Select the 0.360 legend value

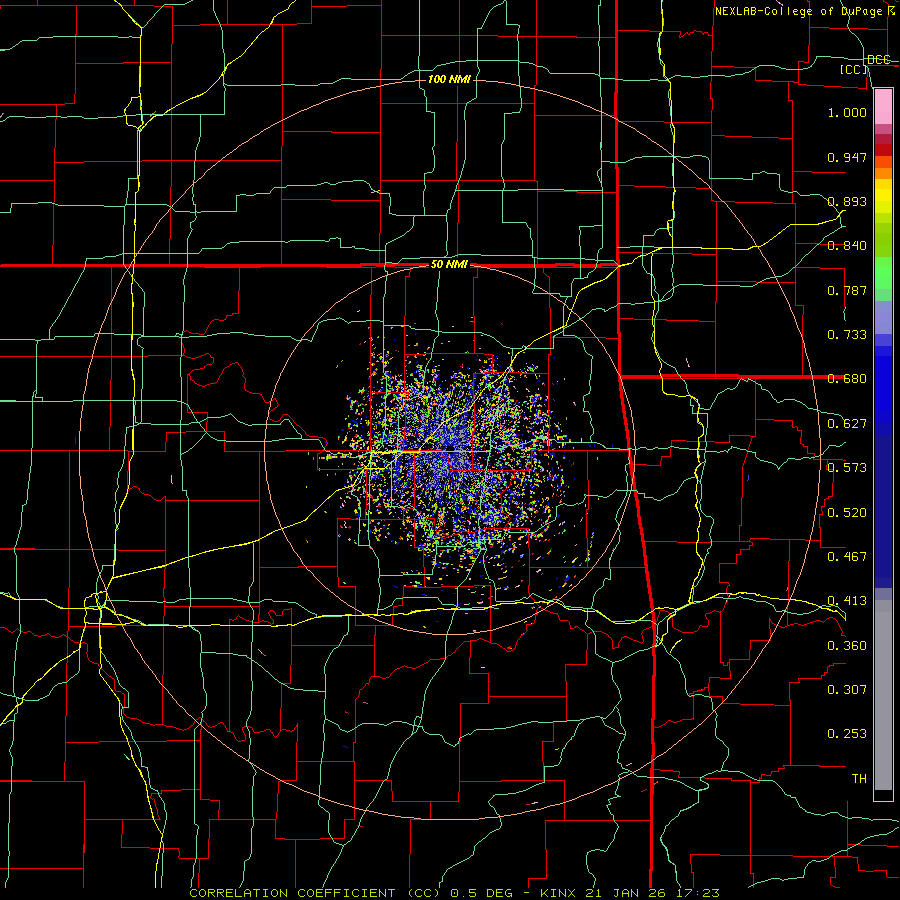pyautogui.click(x=847, y=646)
